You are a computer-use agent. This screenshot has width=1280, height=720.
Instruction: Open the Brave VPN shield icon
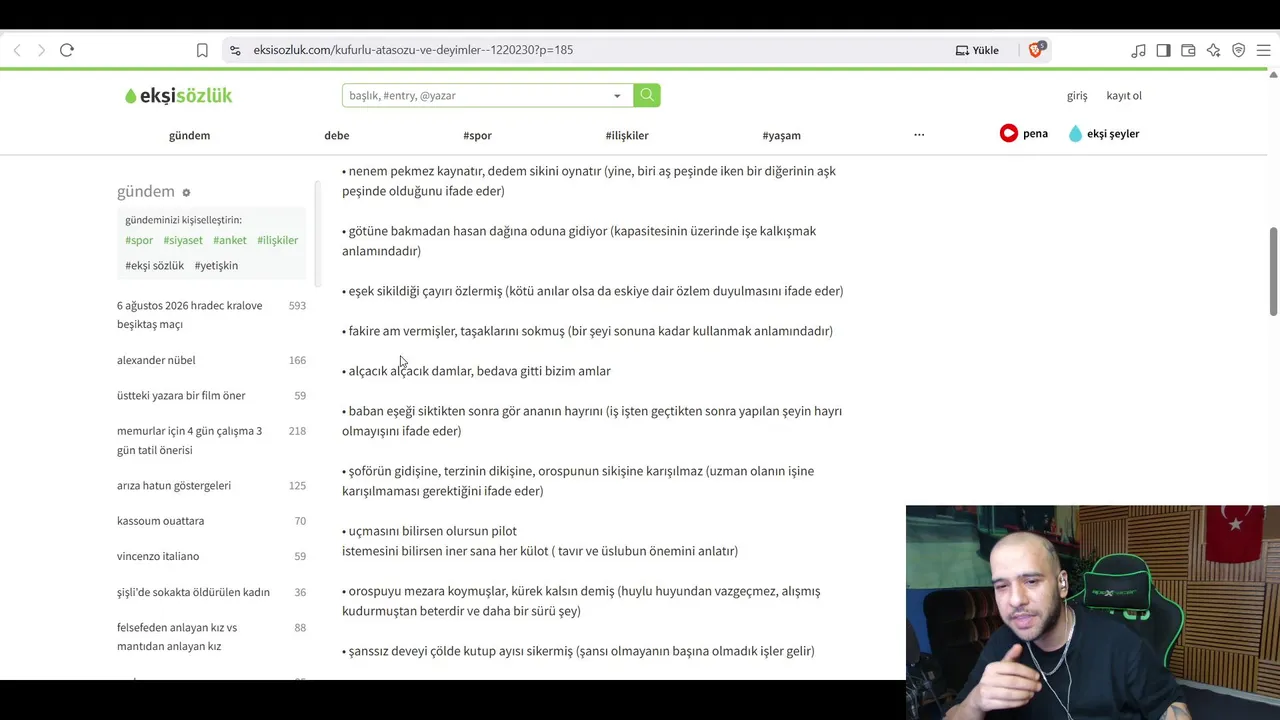click(x=1238, y=50)
